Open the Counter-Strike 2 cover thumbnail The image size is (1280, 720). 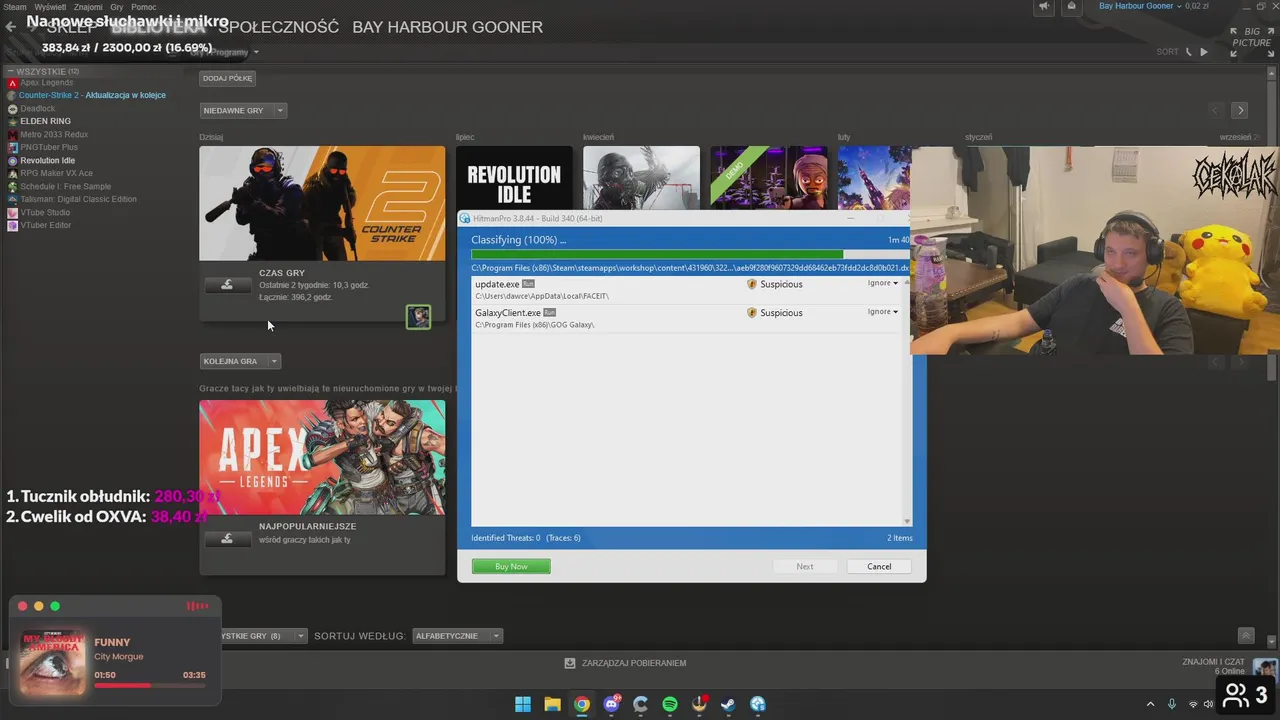(322, 204)
